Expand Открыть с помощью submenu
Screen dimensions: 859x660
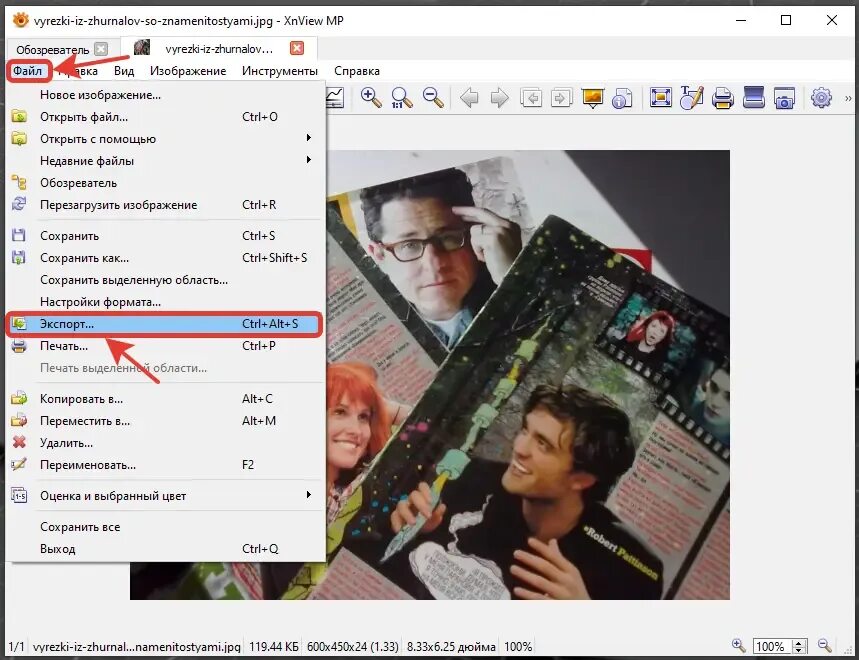tap(164, 139)
